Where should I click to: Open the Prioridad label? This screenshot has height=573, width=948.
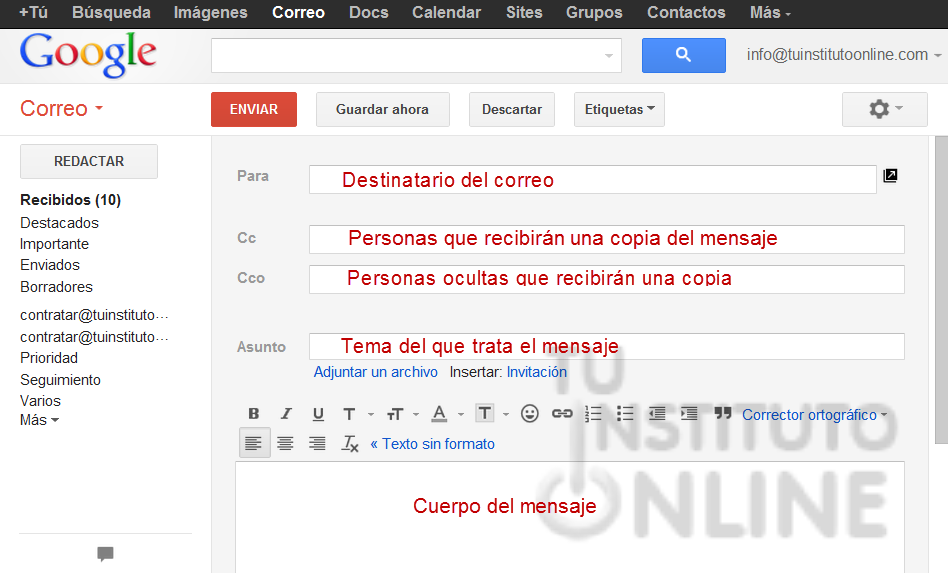[x=49, y=358]
